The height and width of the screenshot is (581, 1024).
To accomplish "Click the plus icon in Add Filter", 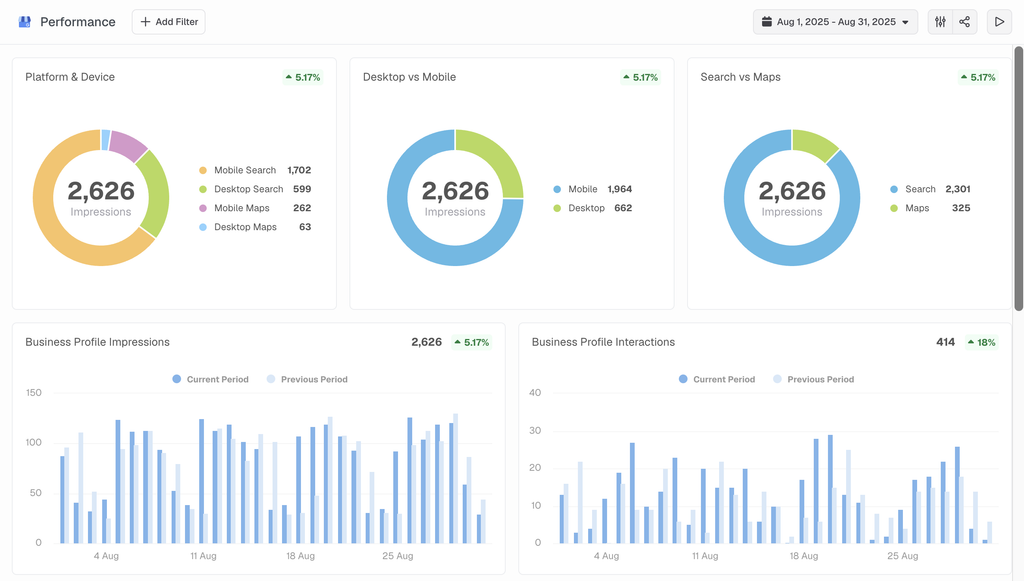I will (x=145, y=22).
